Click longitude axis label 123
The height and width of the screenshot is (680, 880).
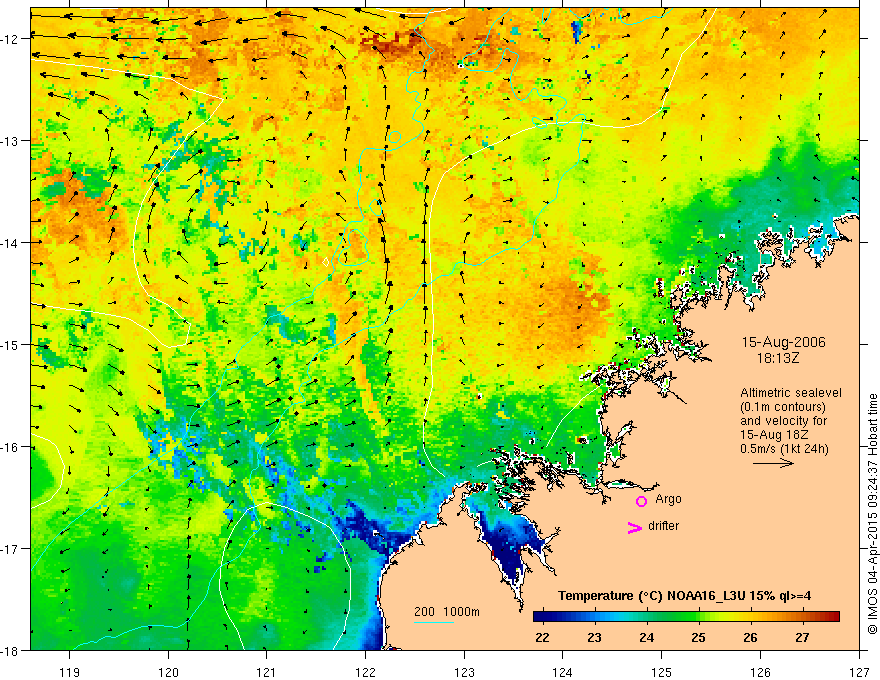[x=464, y=672]
